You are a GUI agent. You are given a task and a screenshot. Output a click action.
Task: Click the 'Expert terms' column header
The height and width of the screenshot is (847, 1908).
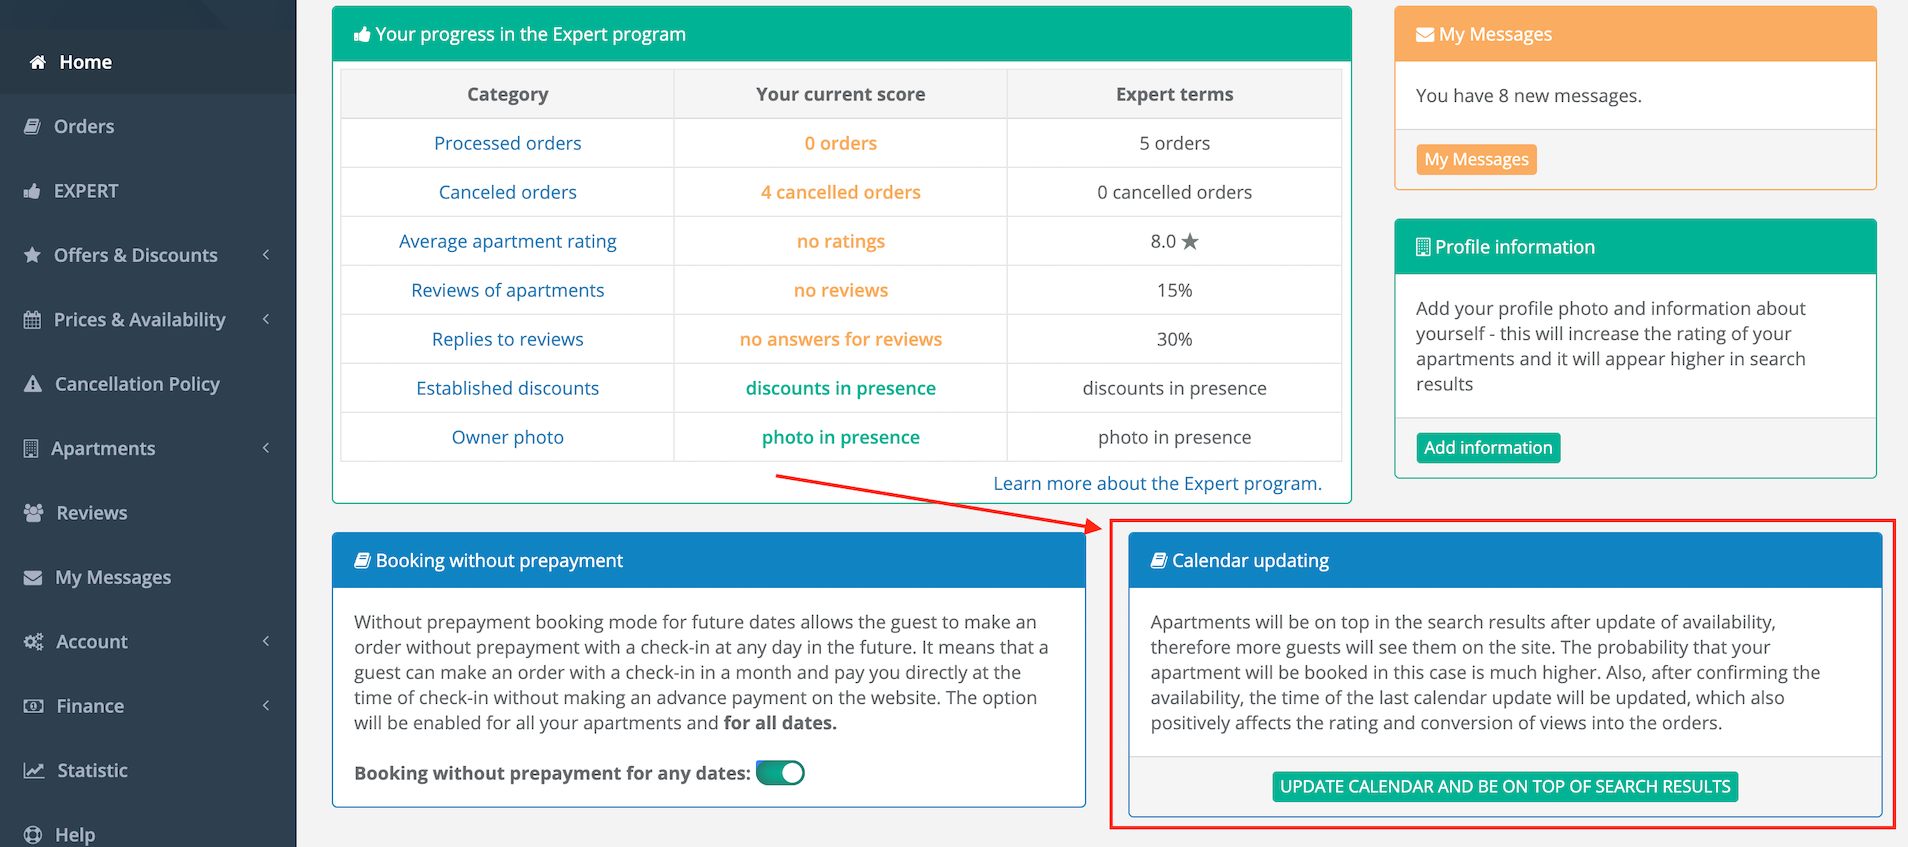(1174, 94)
